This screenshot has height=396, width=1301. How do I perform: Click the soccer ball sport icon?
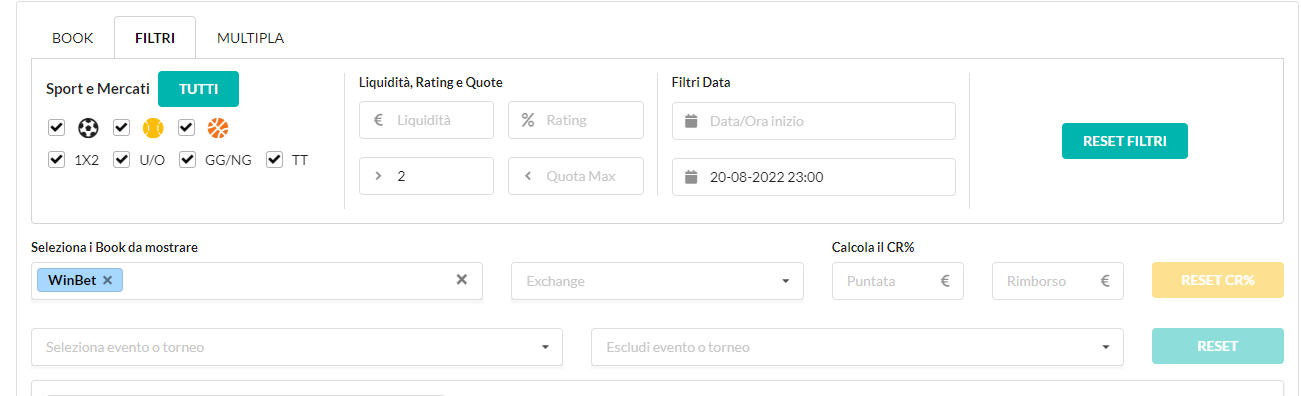(88, 128)
